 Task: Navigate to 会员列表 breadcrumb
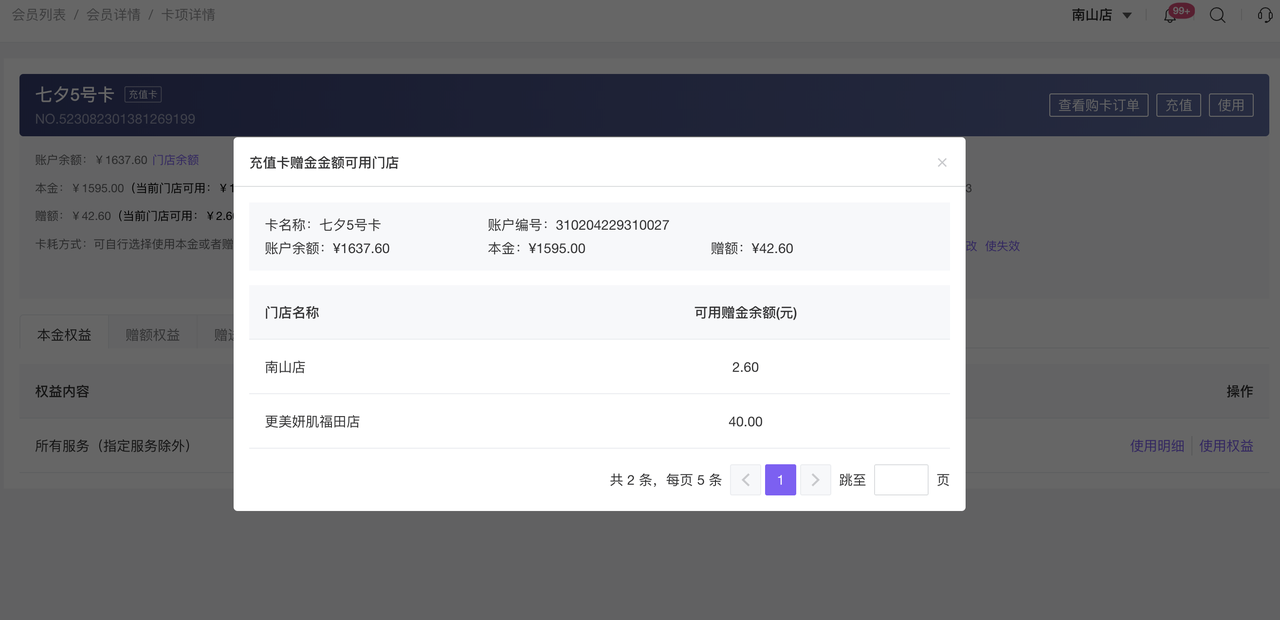point(39,15)
